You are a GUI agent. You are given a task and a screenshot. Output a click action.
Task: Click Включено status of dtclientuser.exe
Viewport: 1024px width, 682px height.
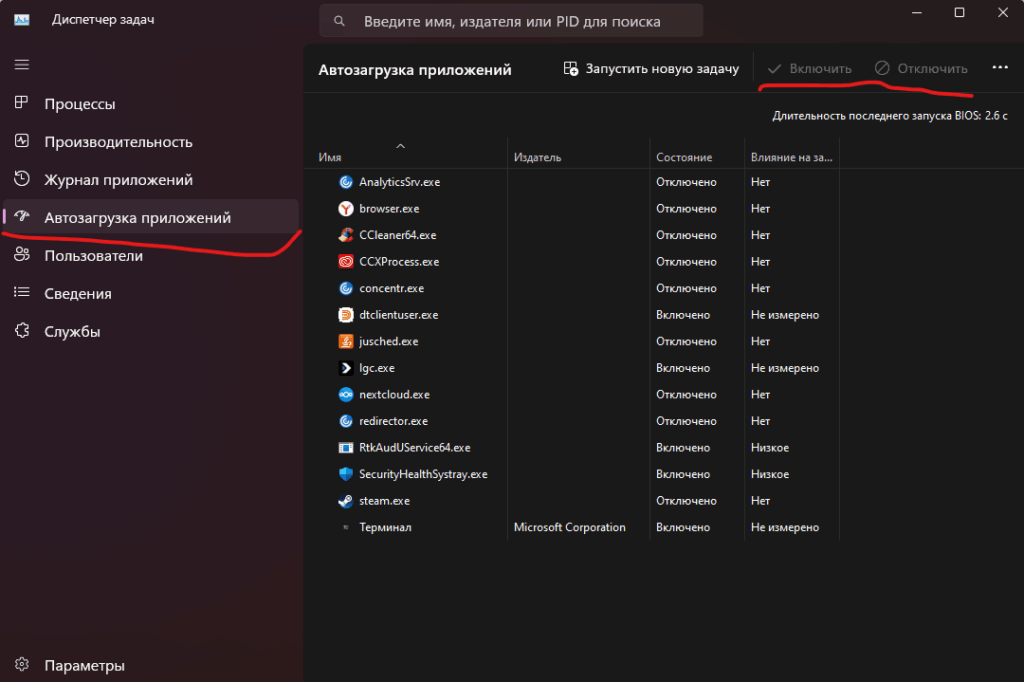[682, 315]
